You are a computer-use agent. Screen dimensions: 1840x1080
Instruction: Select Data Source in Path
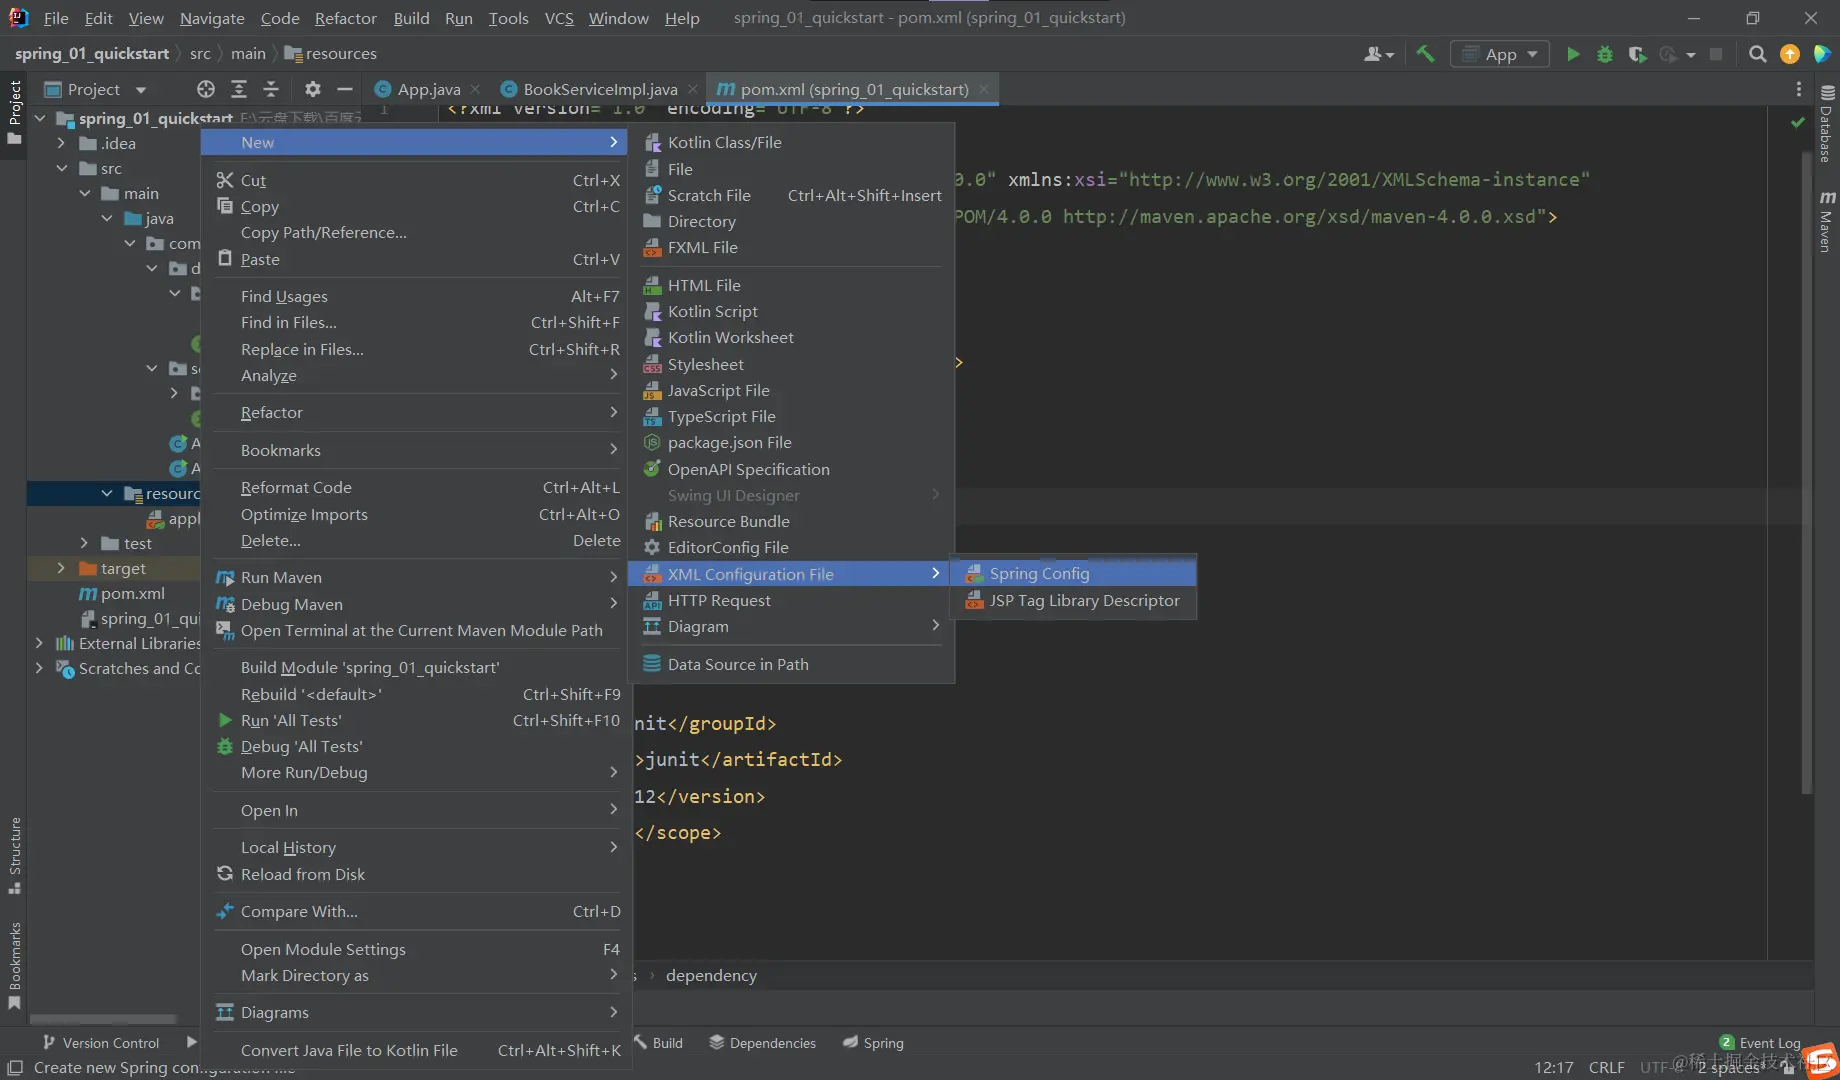tap(791, 664)
